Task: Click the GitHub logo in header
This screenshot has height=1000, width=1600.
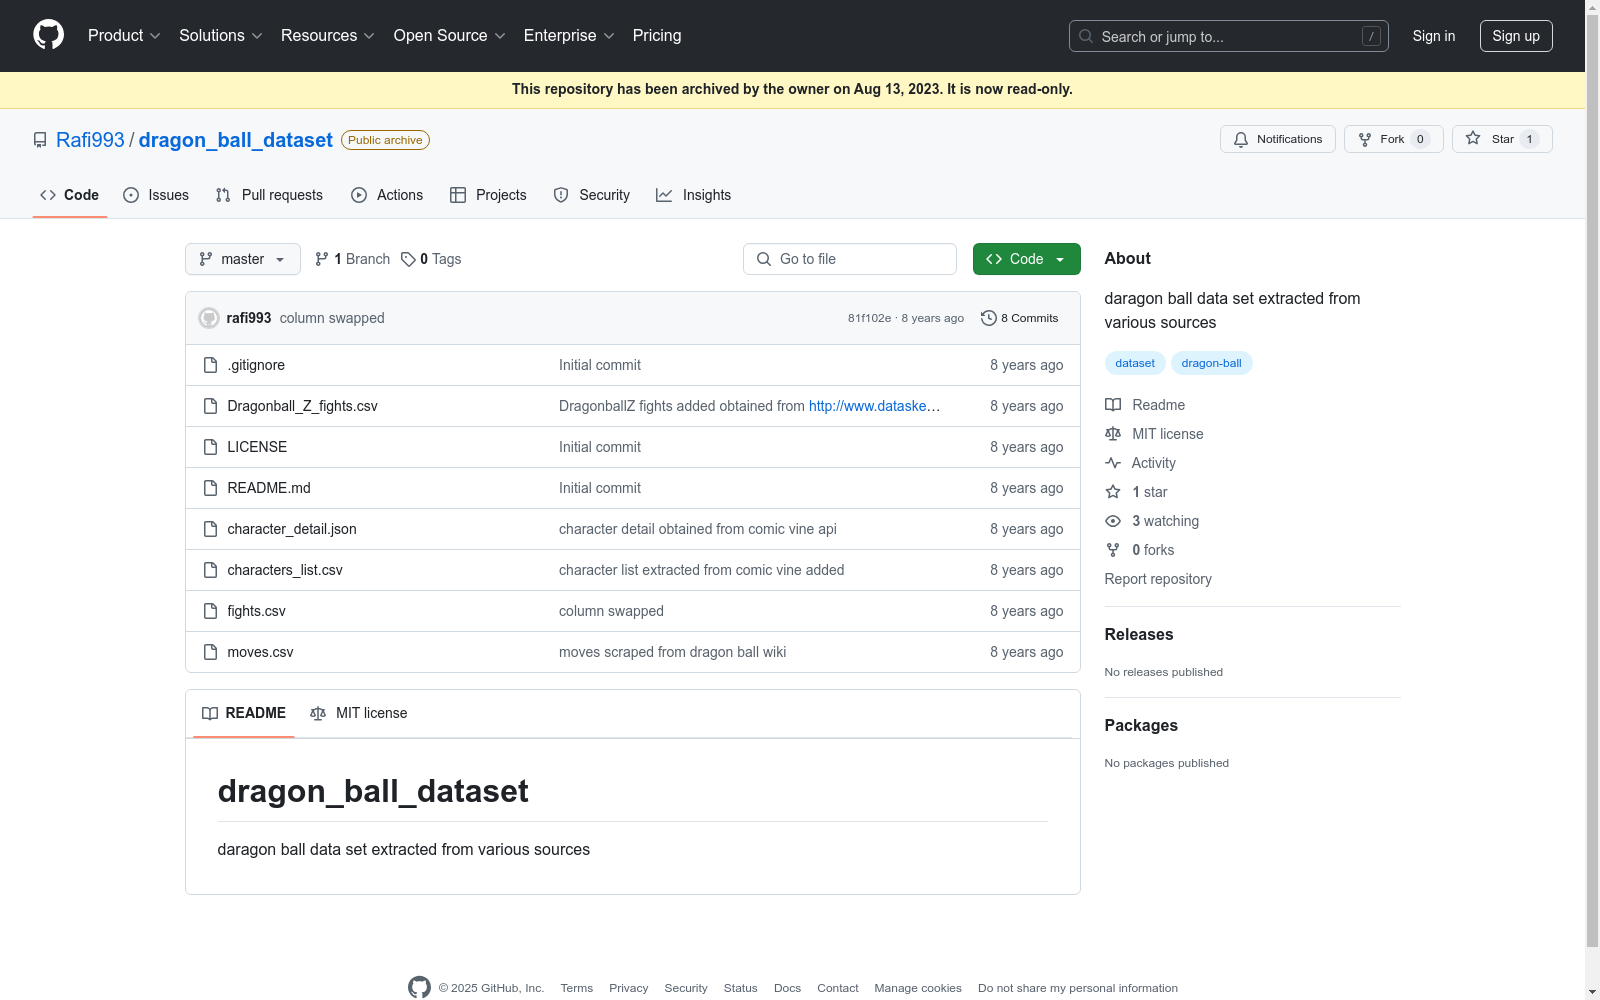Action: click(48, 35)
